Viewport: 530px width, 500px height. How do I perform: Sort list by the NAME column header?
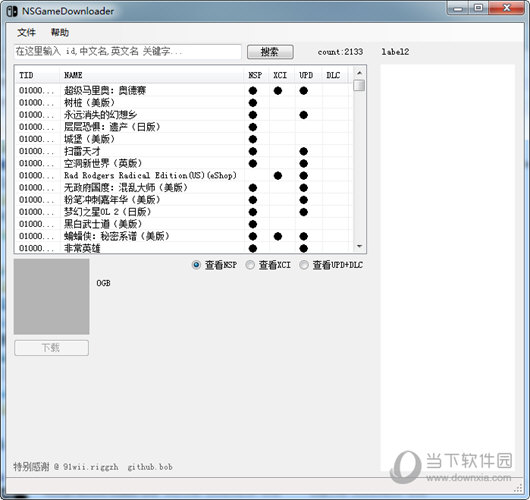(x=151, y=75)
